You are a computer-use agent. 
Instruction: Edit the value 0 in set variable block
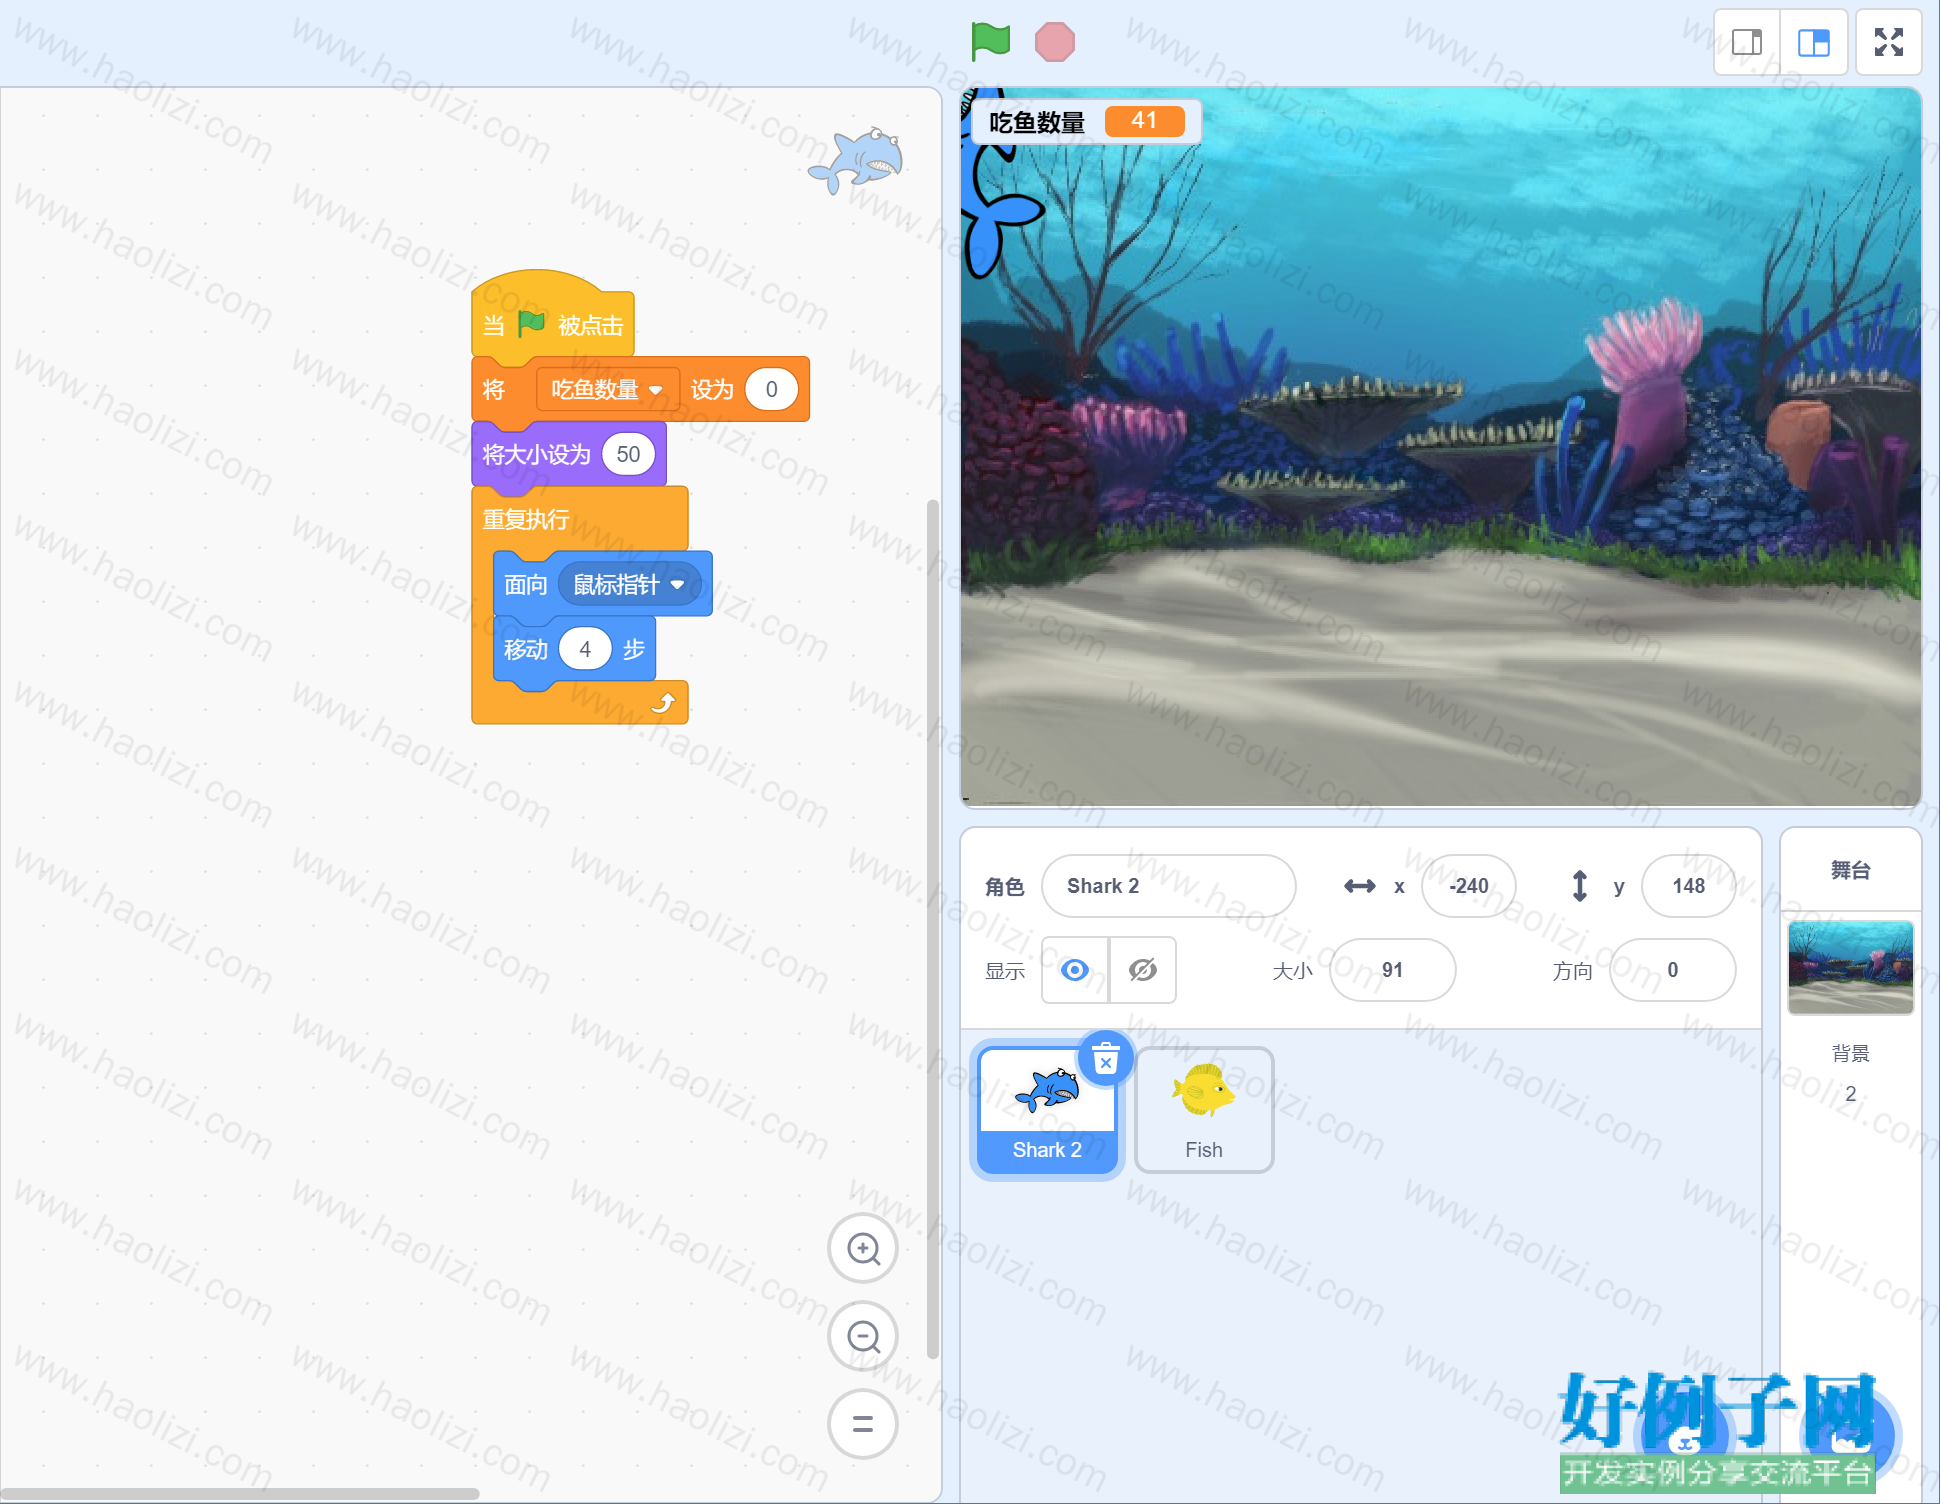click(771, 389)
